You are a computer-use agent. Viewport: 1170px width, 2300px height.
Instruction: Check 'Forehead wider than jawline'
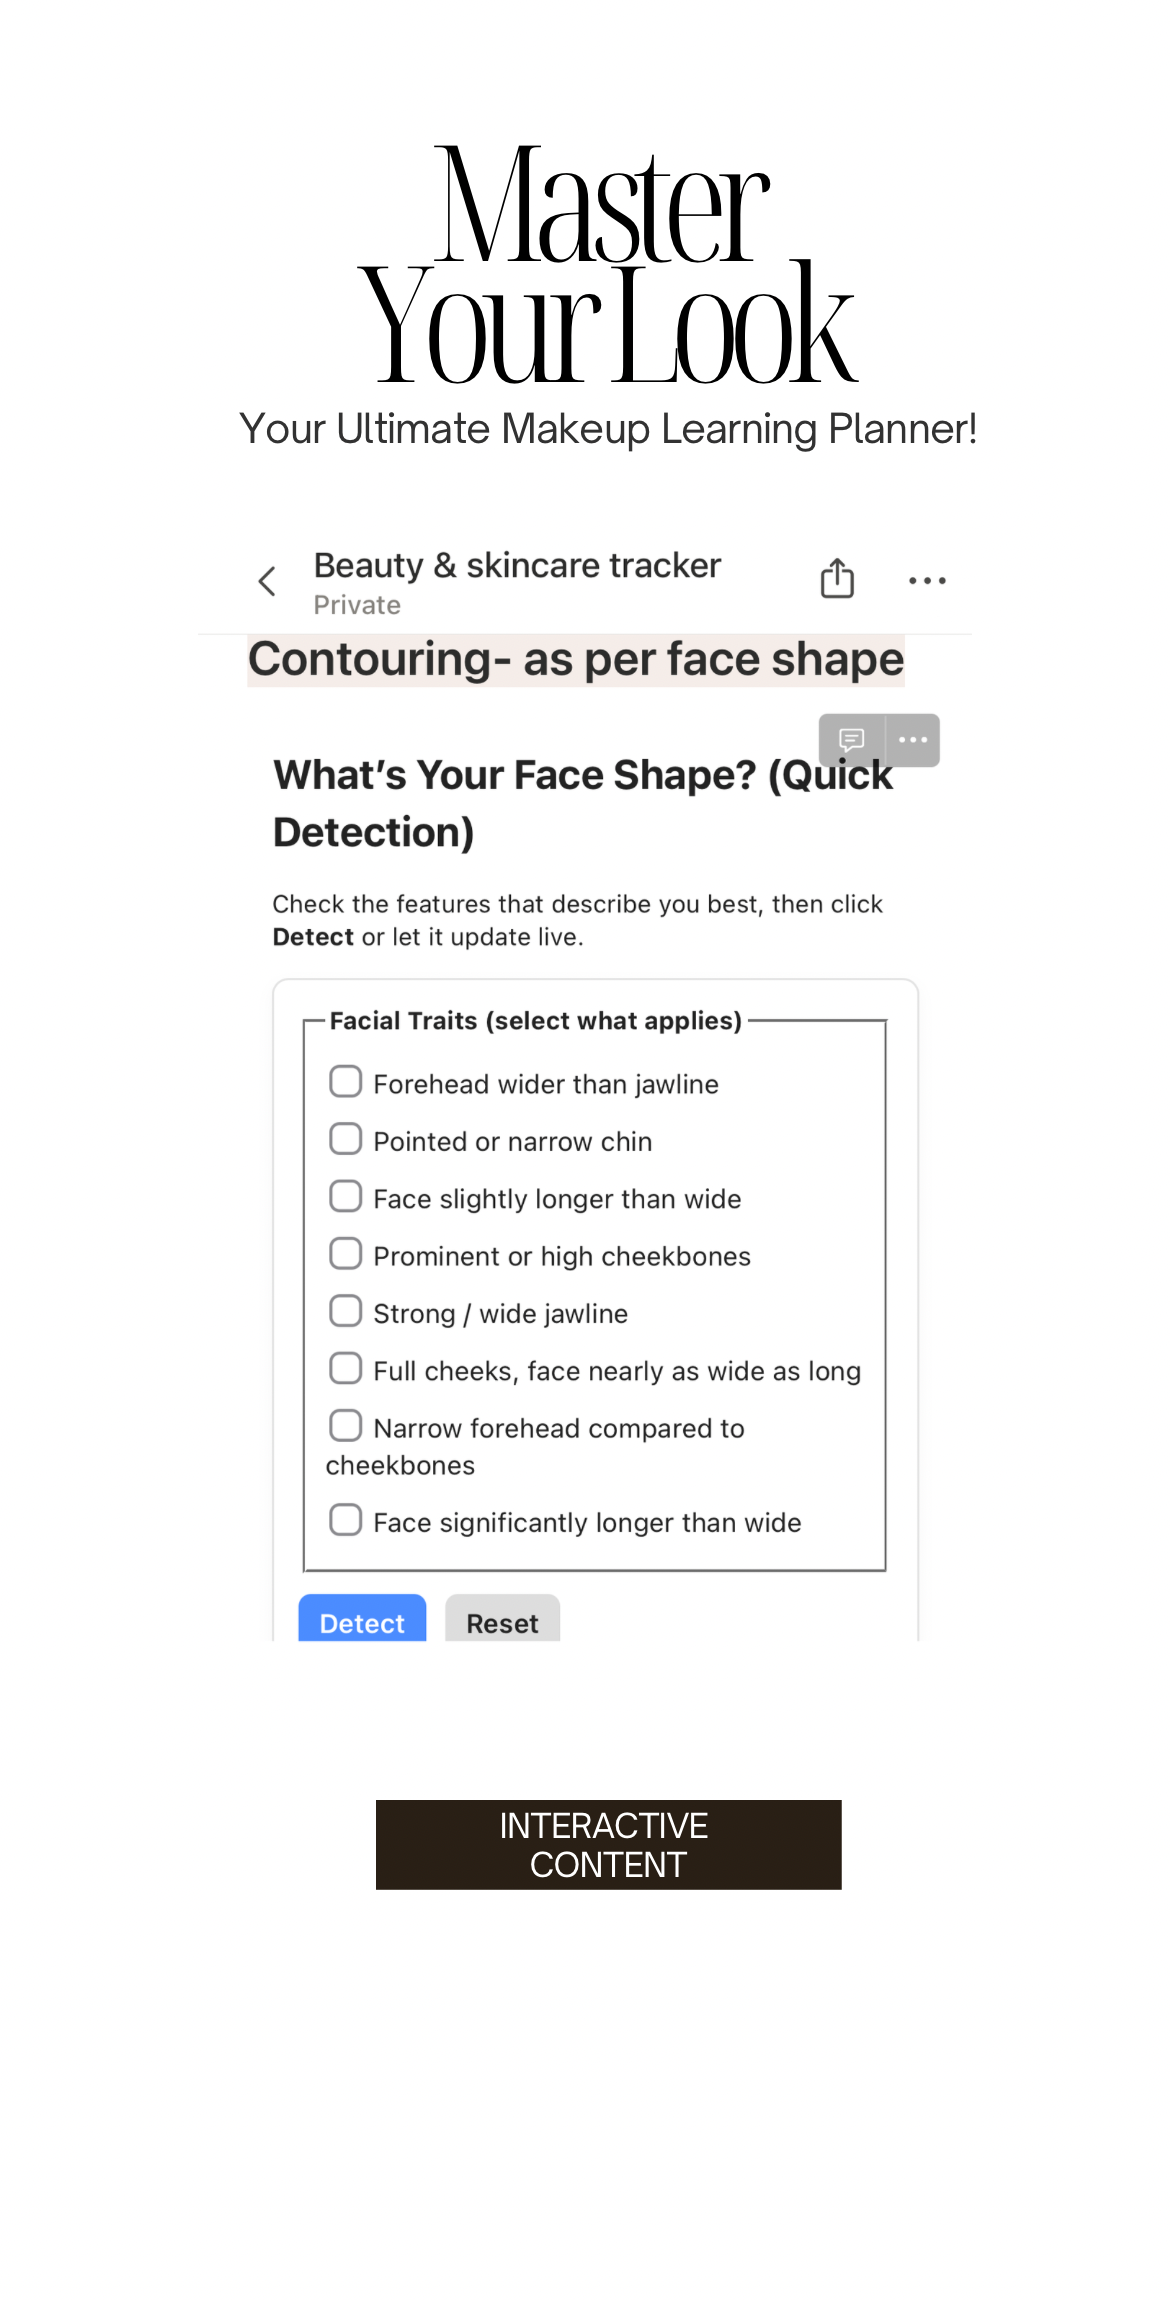point(346,1082)
